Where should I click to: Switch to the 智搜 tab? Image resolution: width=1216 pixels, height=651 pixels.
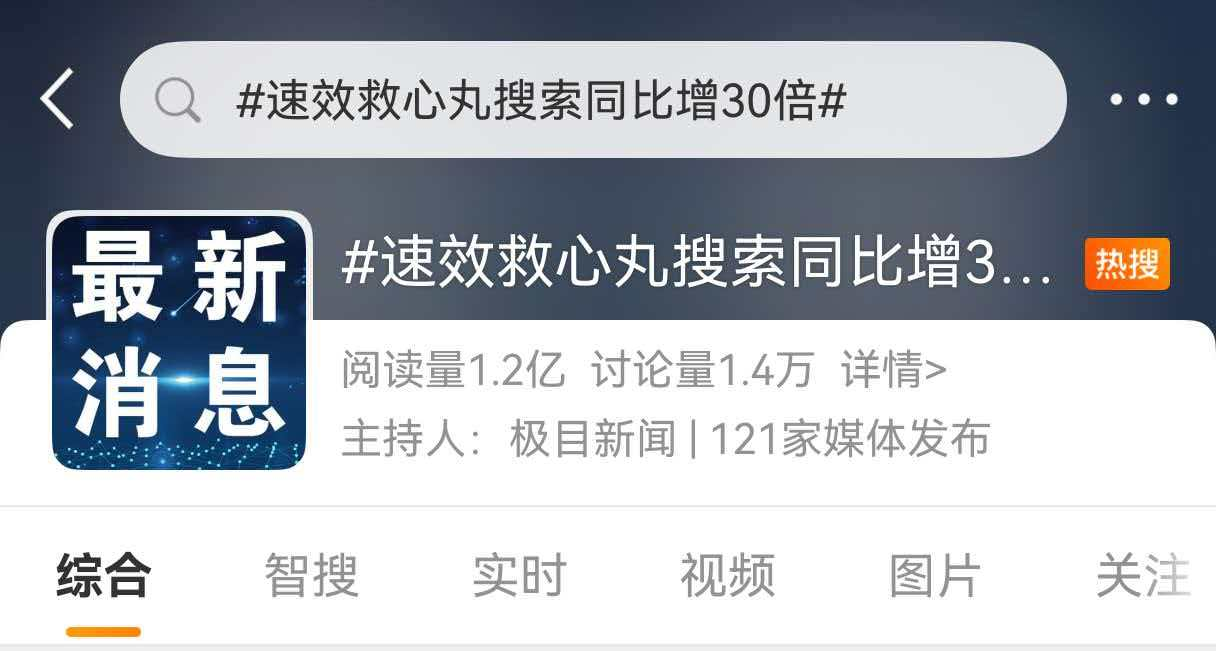(311, 576)
